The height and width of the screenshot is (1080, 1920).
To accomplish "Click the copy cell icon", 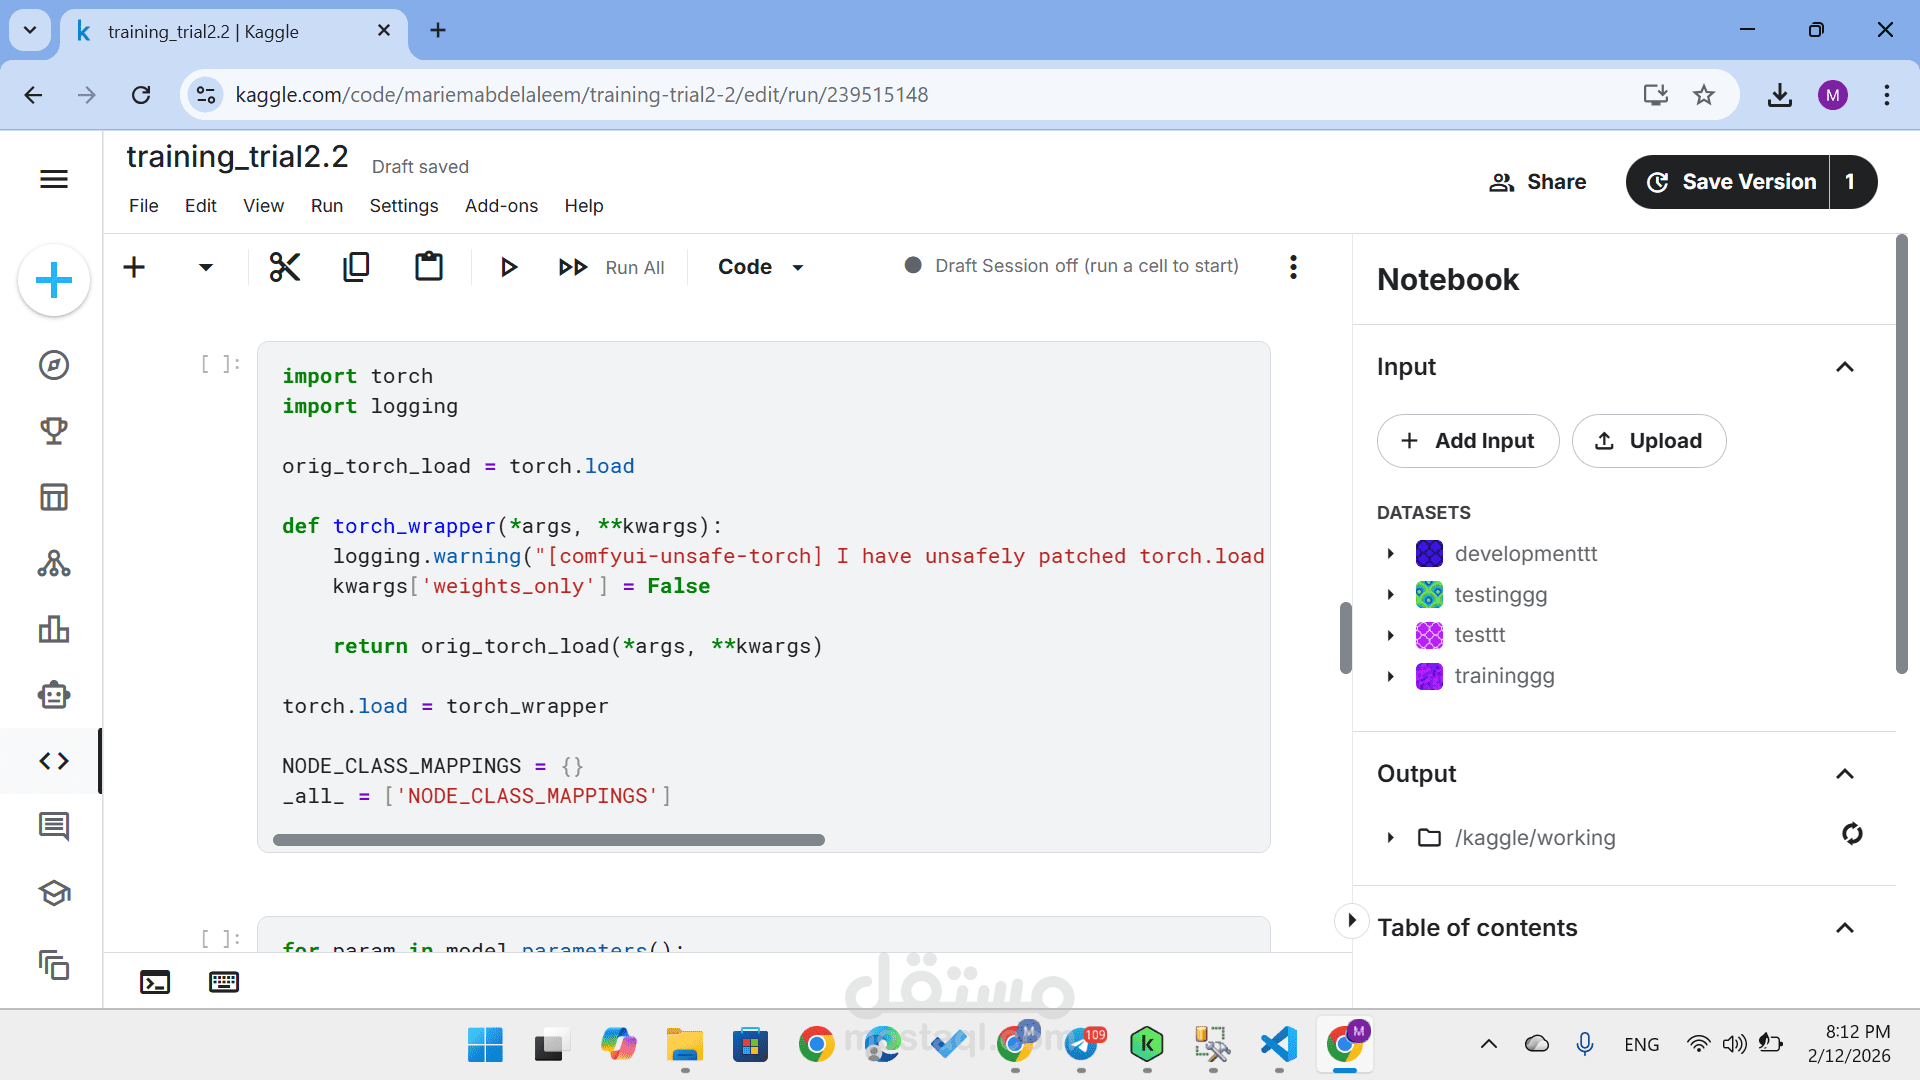I will point(356,267).
